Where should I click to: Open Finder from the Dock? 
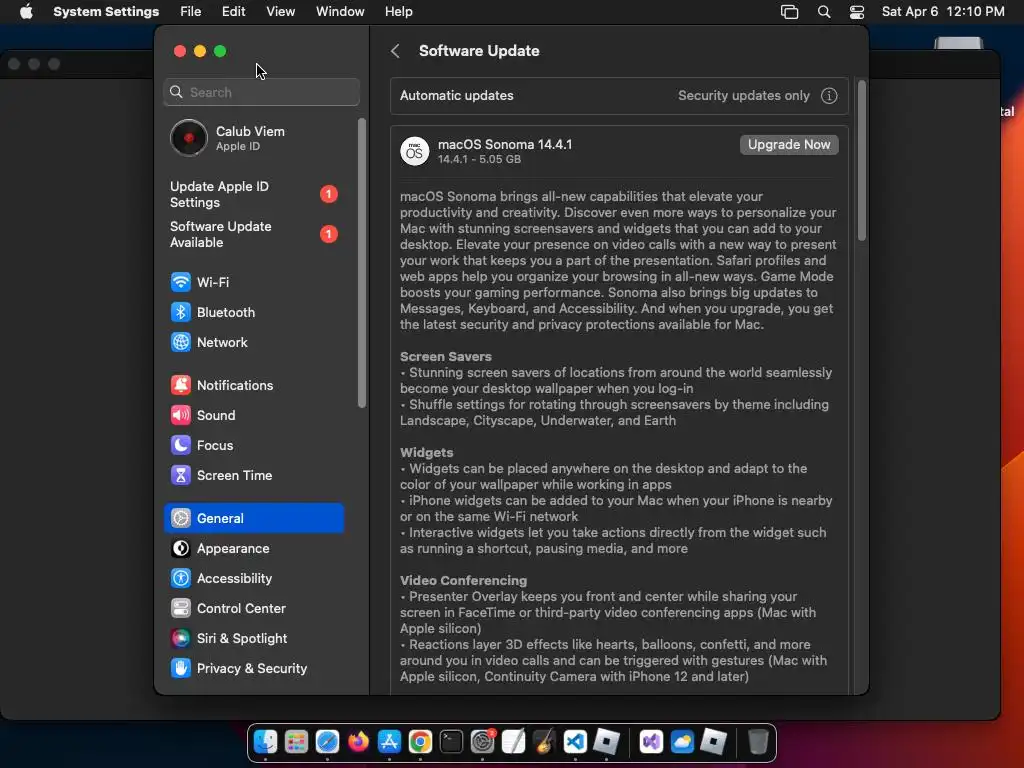265,742
